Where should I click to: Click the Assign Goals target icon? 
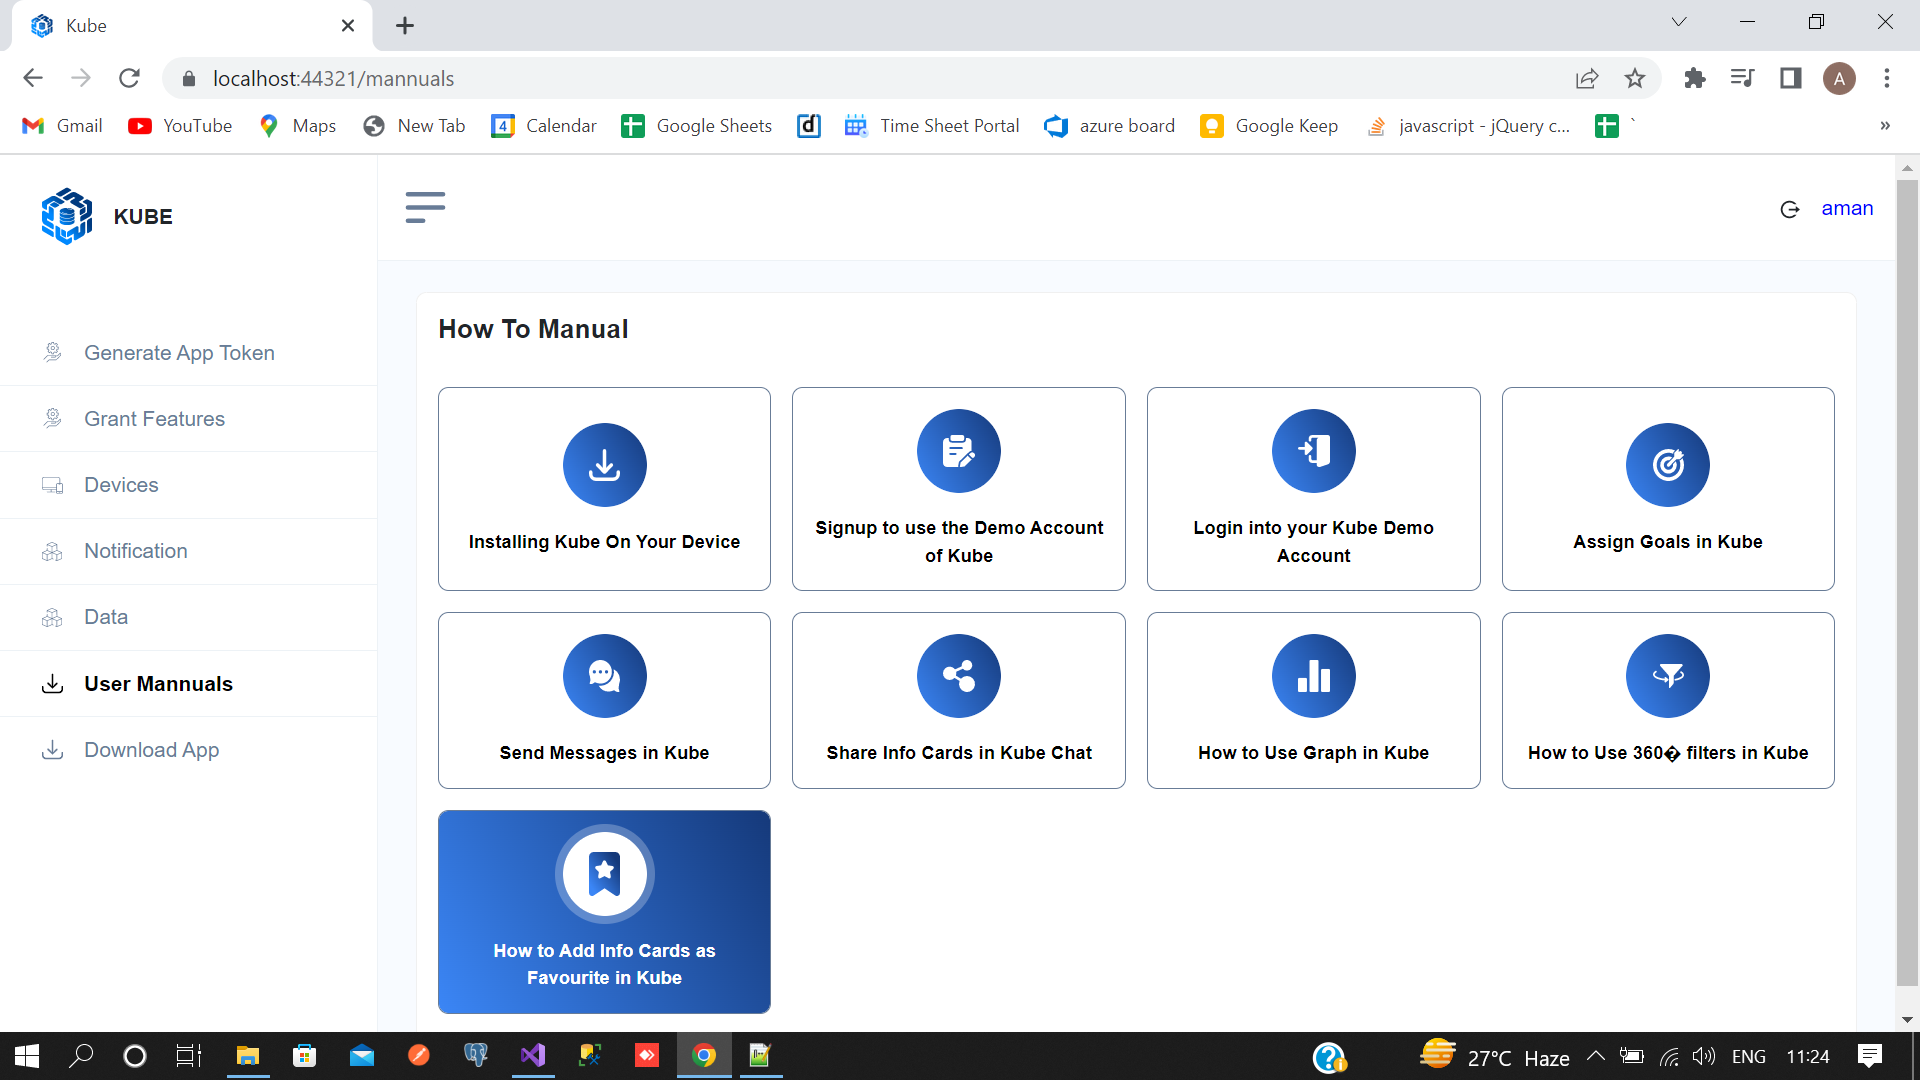[1668, 465]
